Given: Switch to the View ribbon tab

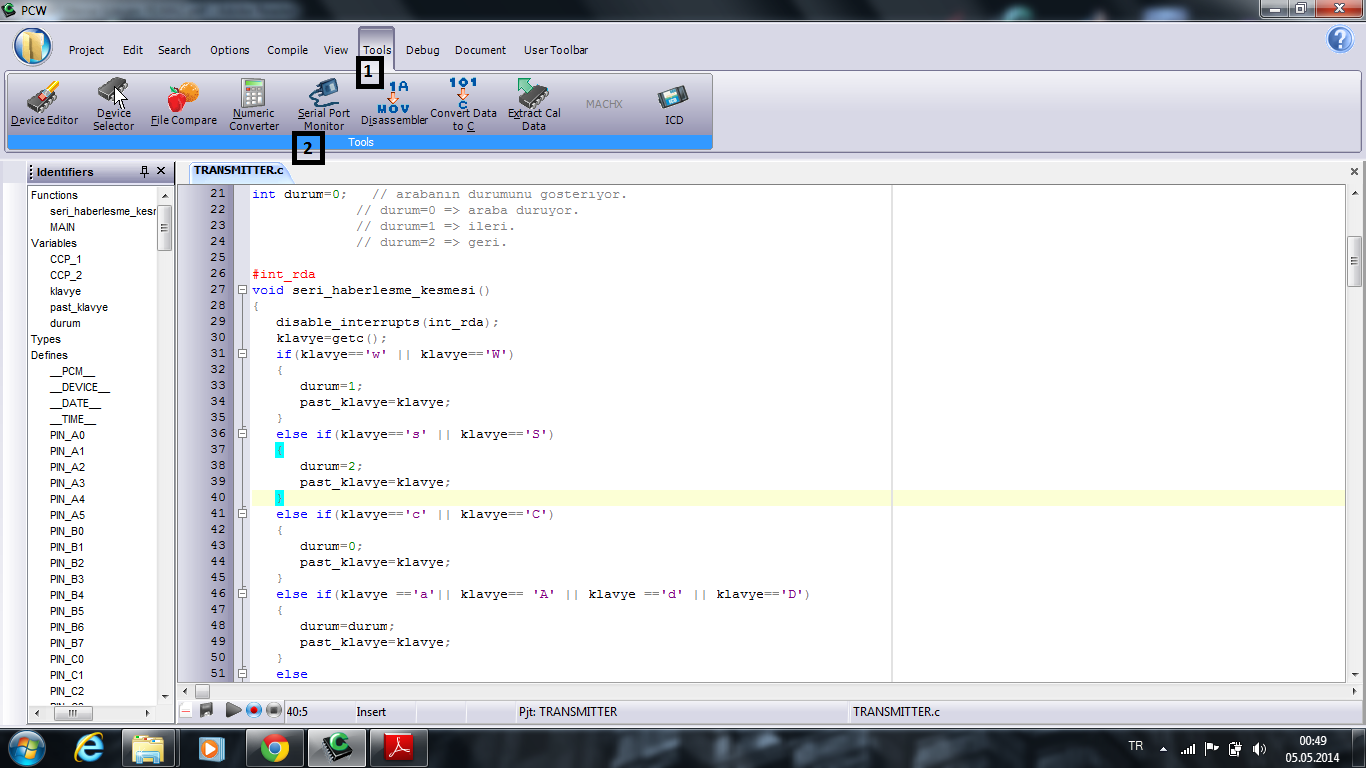Looking at the screenshot, I should (336, 50).
